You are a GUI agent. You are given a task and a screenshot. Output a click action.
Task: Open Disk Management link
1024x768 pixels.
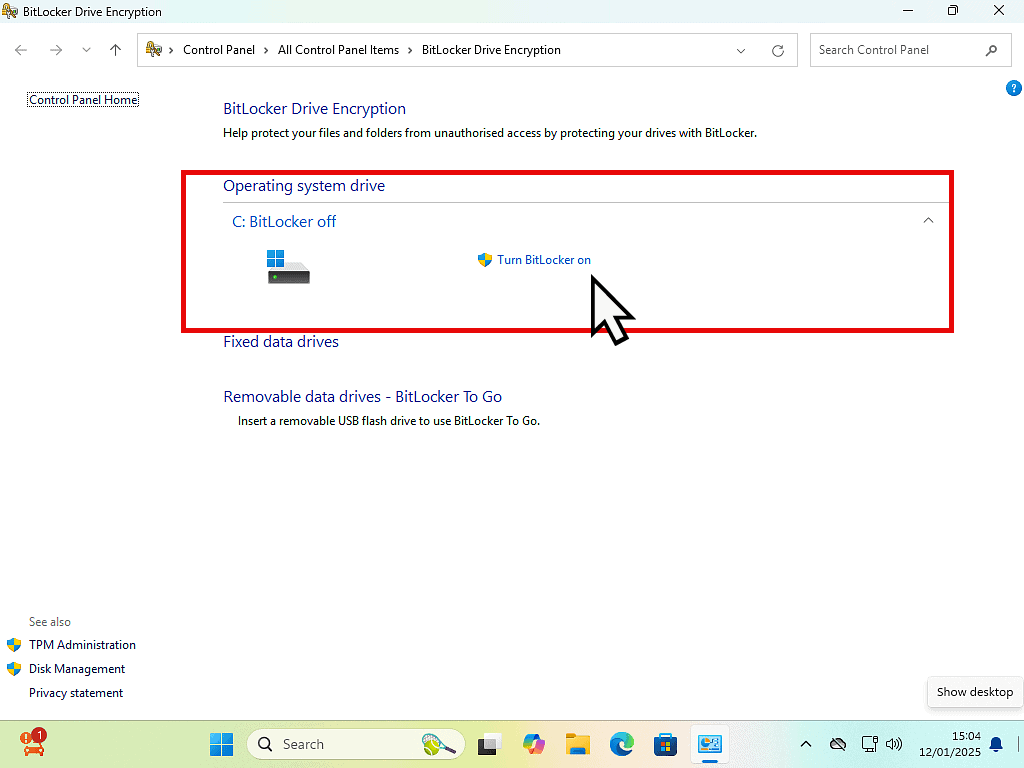pyautogui.click(x=77, y=669)
